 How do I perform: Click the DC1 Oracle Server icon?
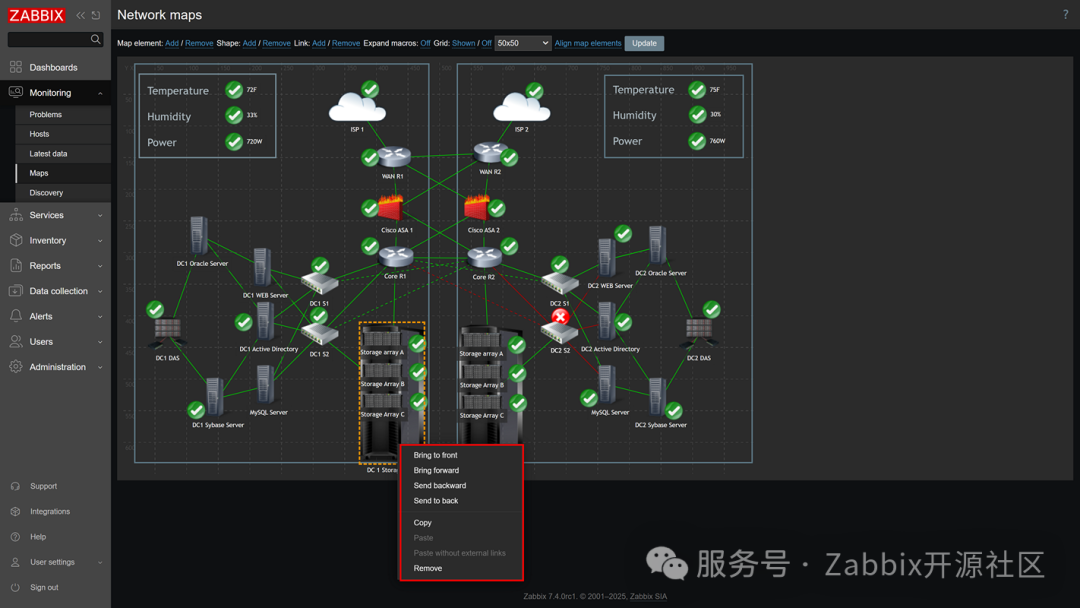pyautogui.click(x=199, y=237)
